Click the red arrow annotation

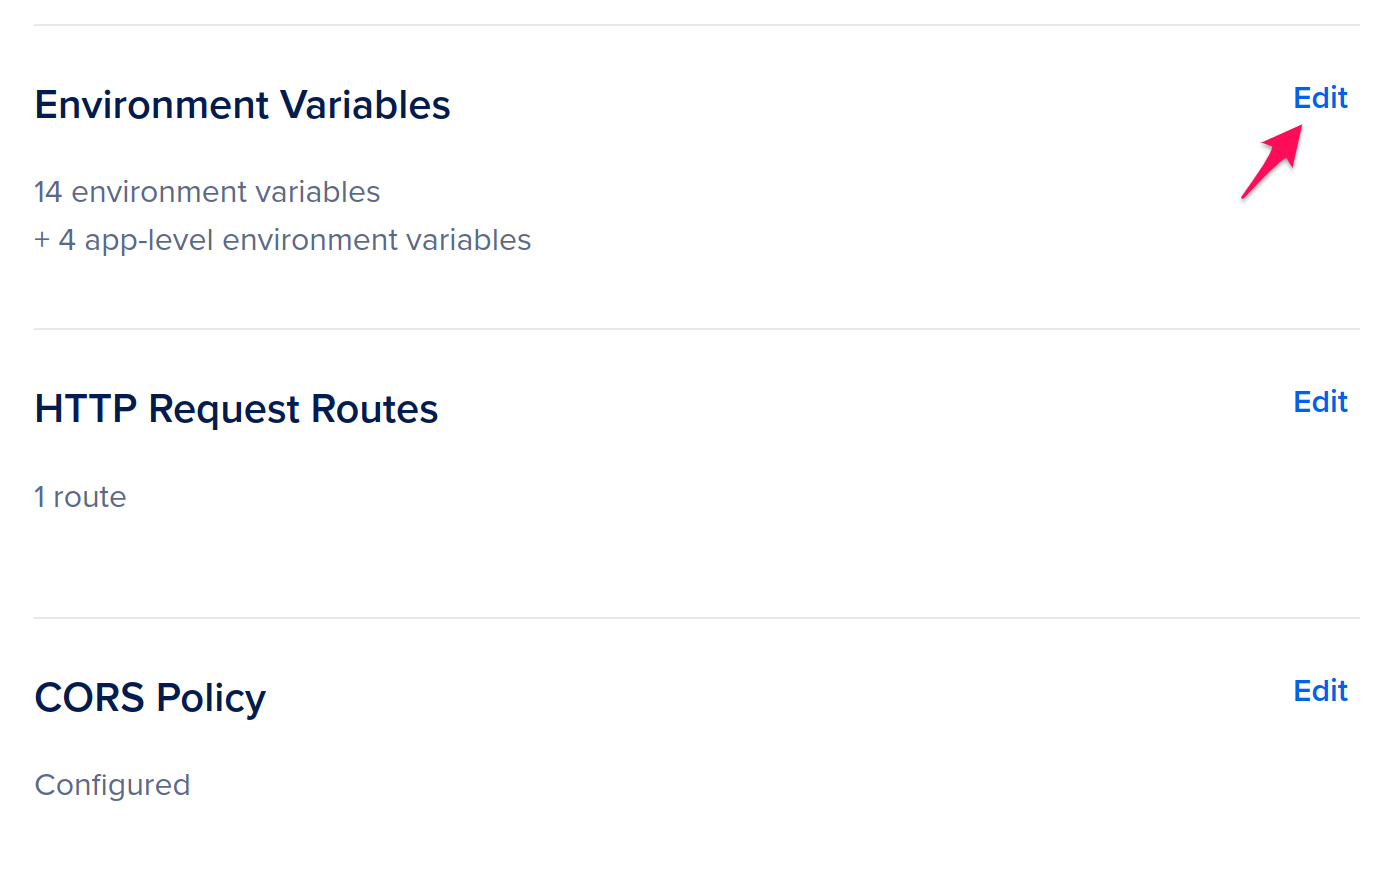click(x=1272, y=161)
